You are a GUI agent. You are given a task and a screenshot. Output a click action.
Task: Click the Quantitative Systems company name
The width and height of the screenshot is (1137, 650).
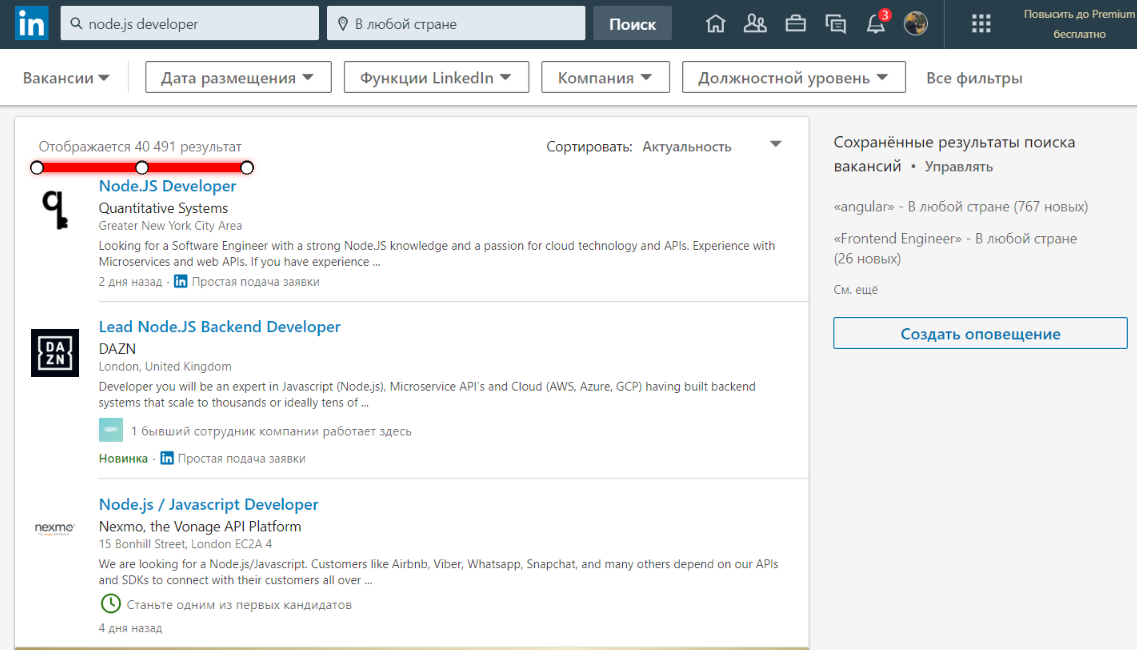[163, 208]
